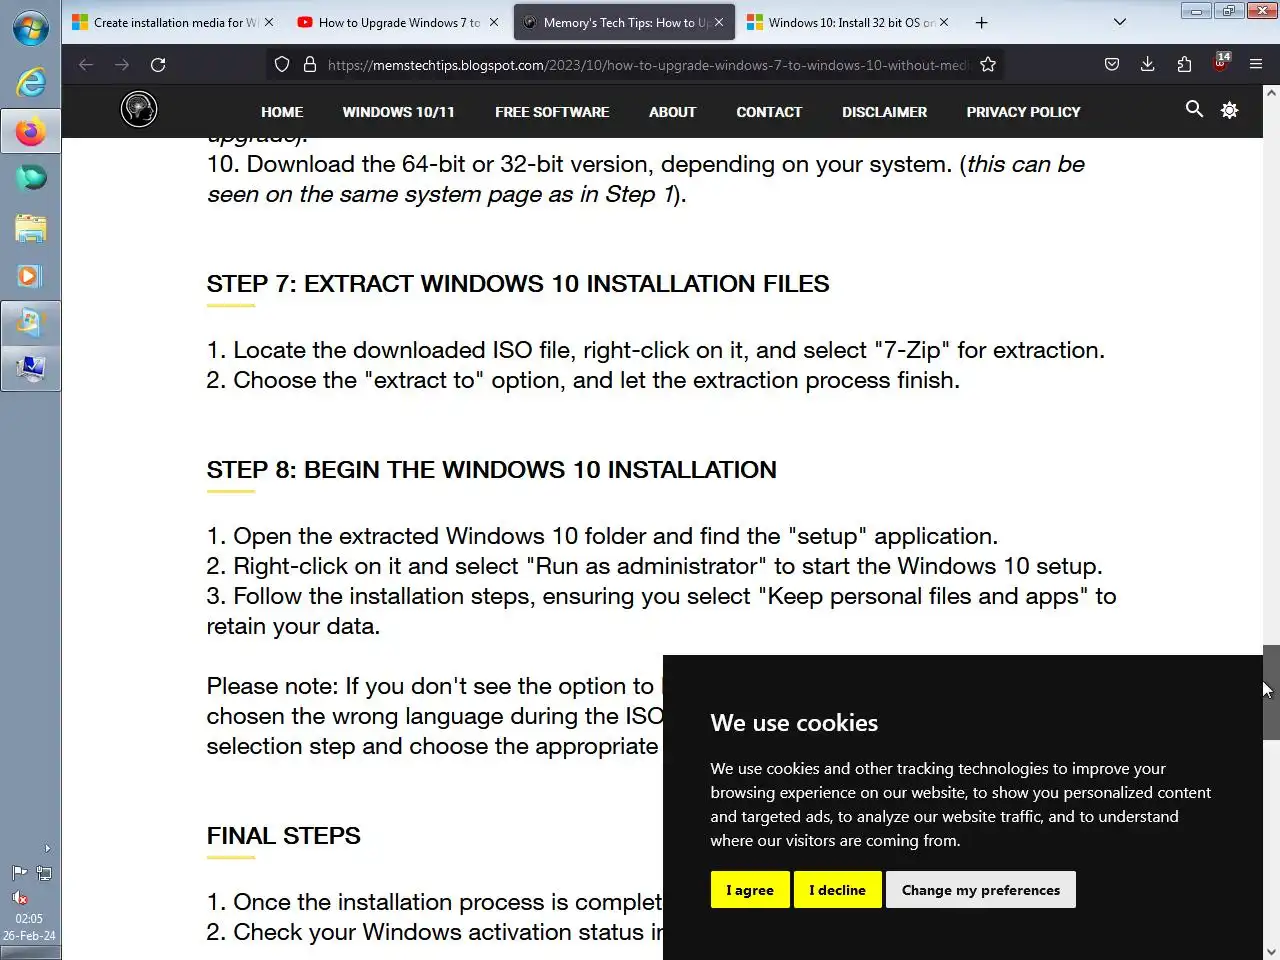Open the site search magnifier icon
Image resolution: width=1280 pixels, height=960 pixels.
pos(1194,109)
